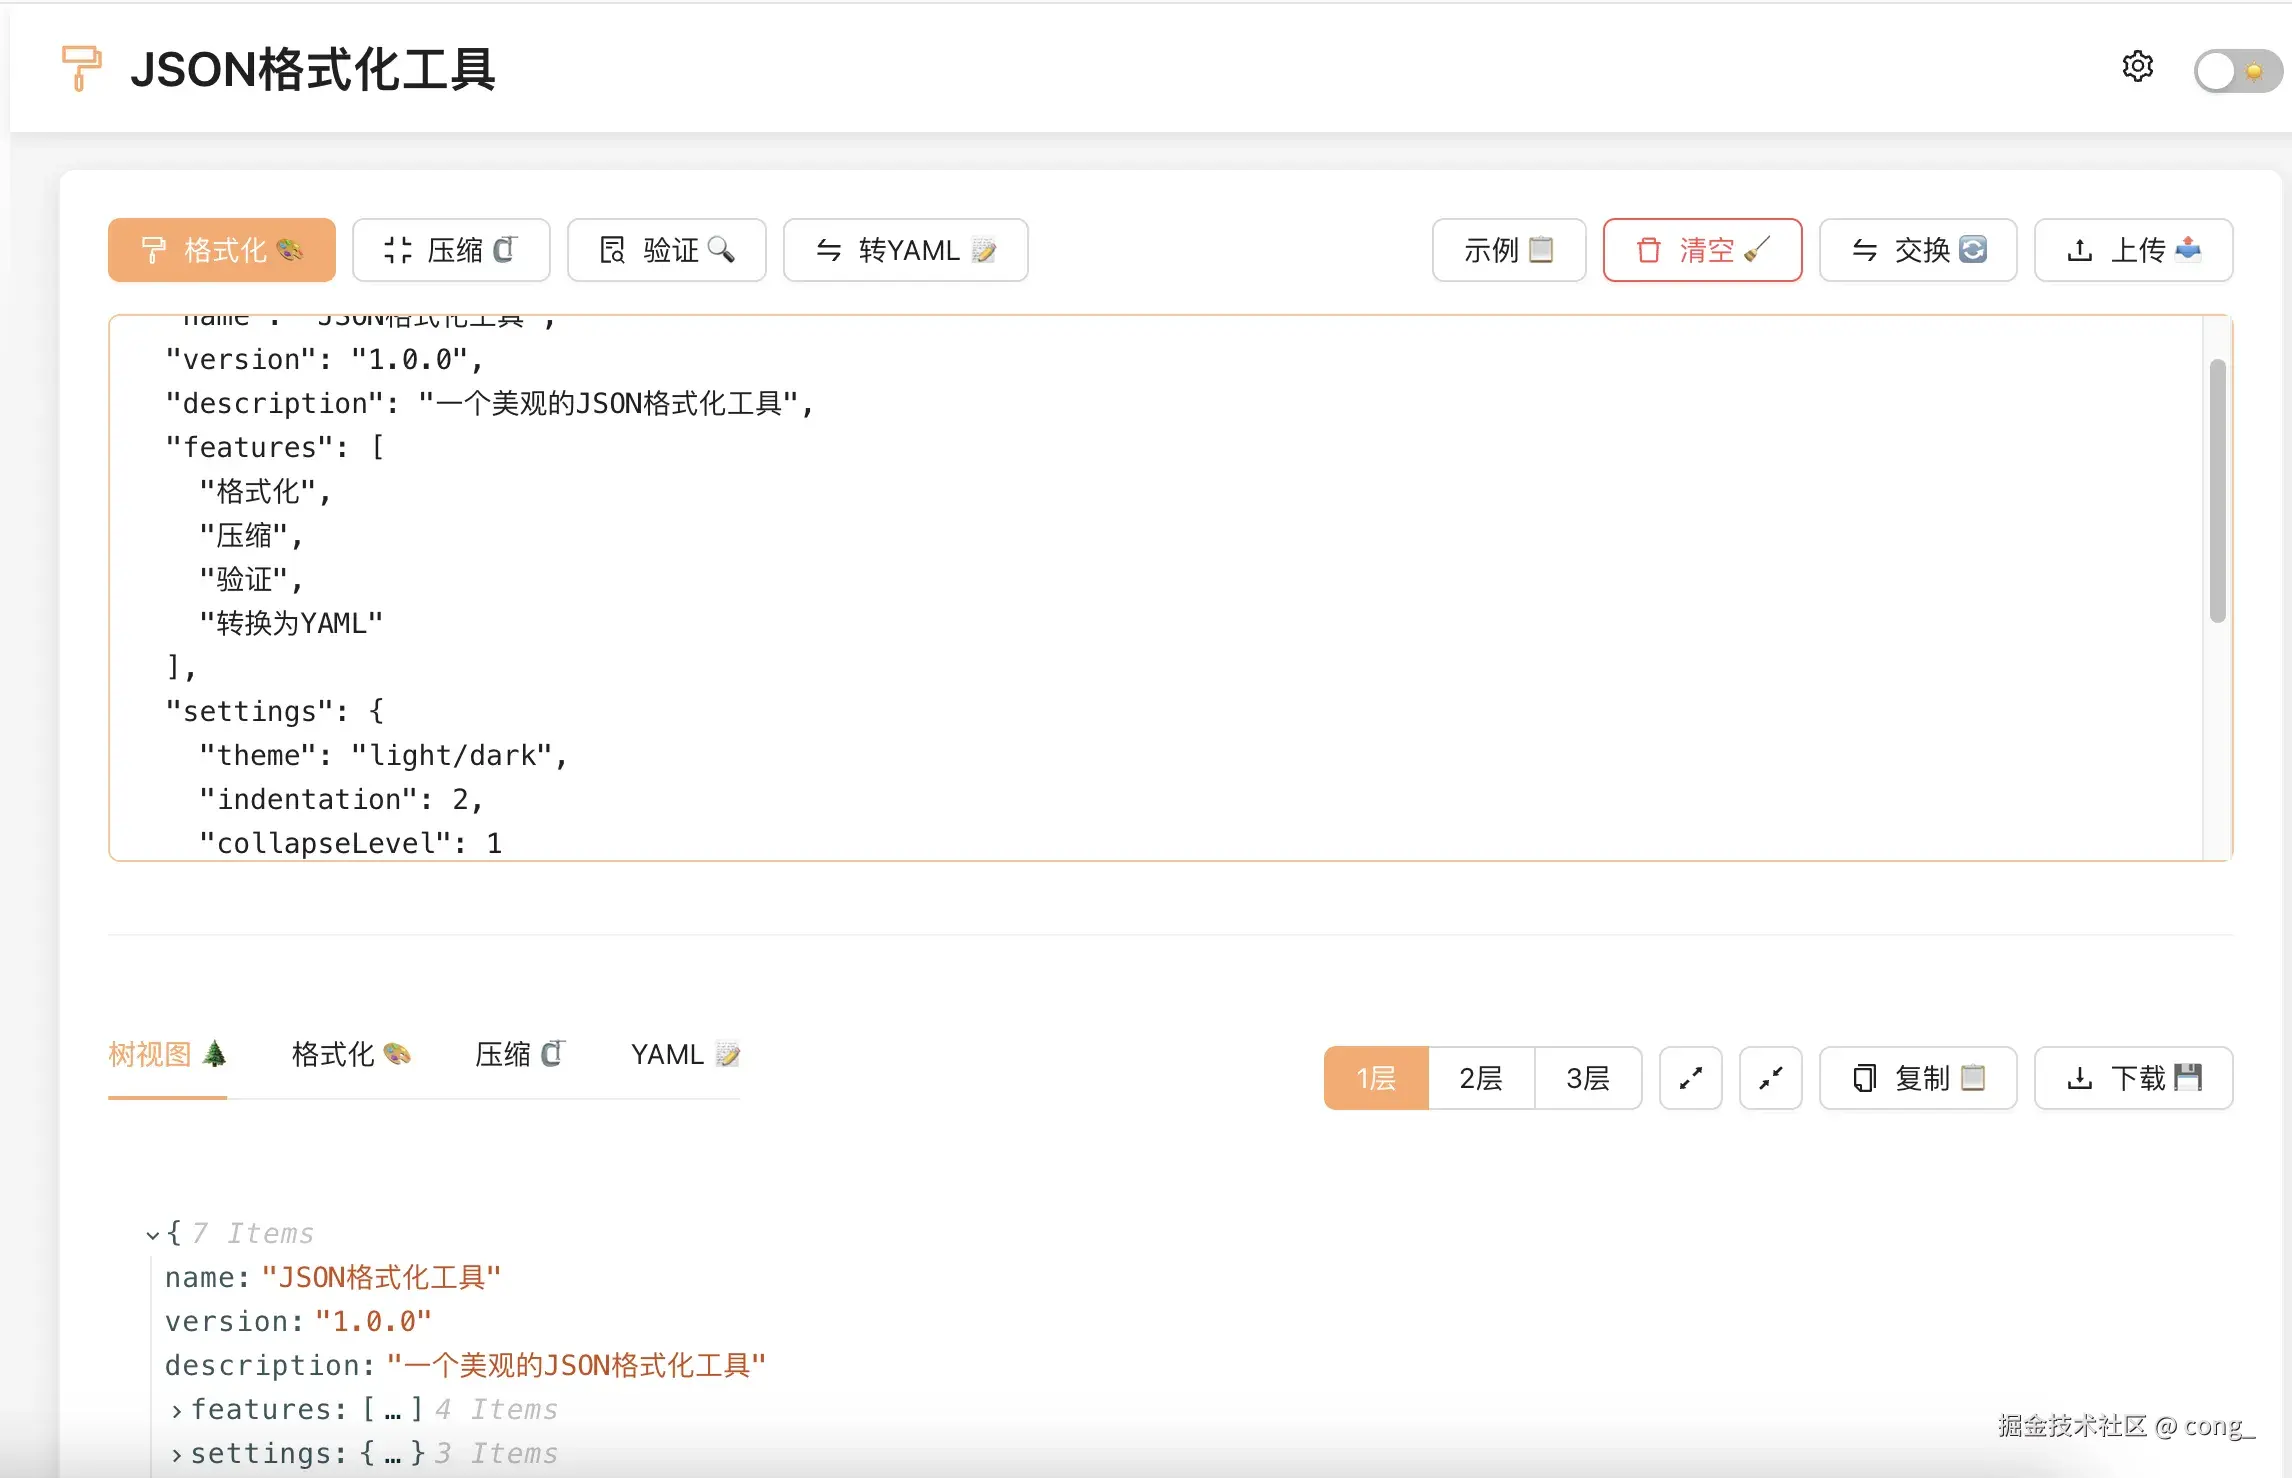Expand the features array node
The width and height of the screenshot is (2292, 1478).
pyautogui.click(x=177, y=1410)
